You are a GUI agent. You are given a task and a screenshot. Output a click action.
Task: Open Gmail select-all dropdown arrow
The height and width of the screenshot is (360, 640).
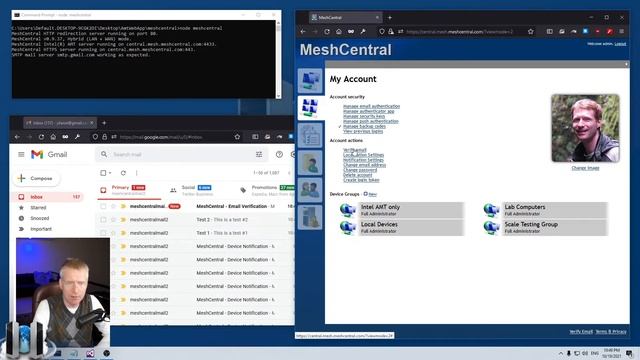tap(110, 173)
